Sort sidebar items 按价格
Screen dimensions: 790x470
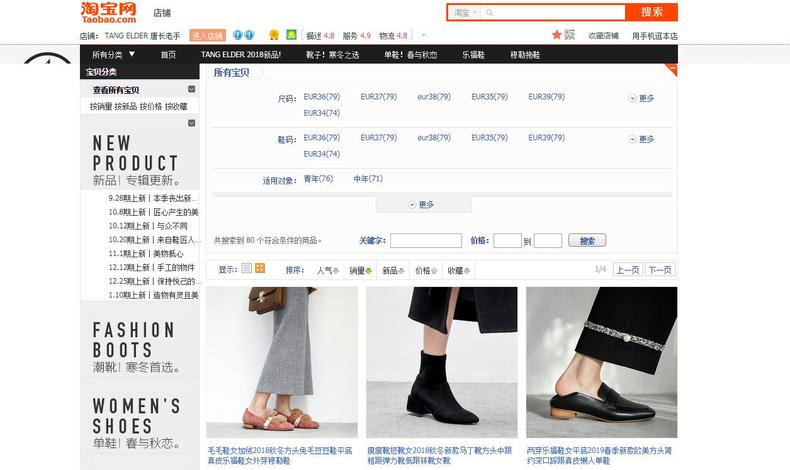coord(151,106)
